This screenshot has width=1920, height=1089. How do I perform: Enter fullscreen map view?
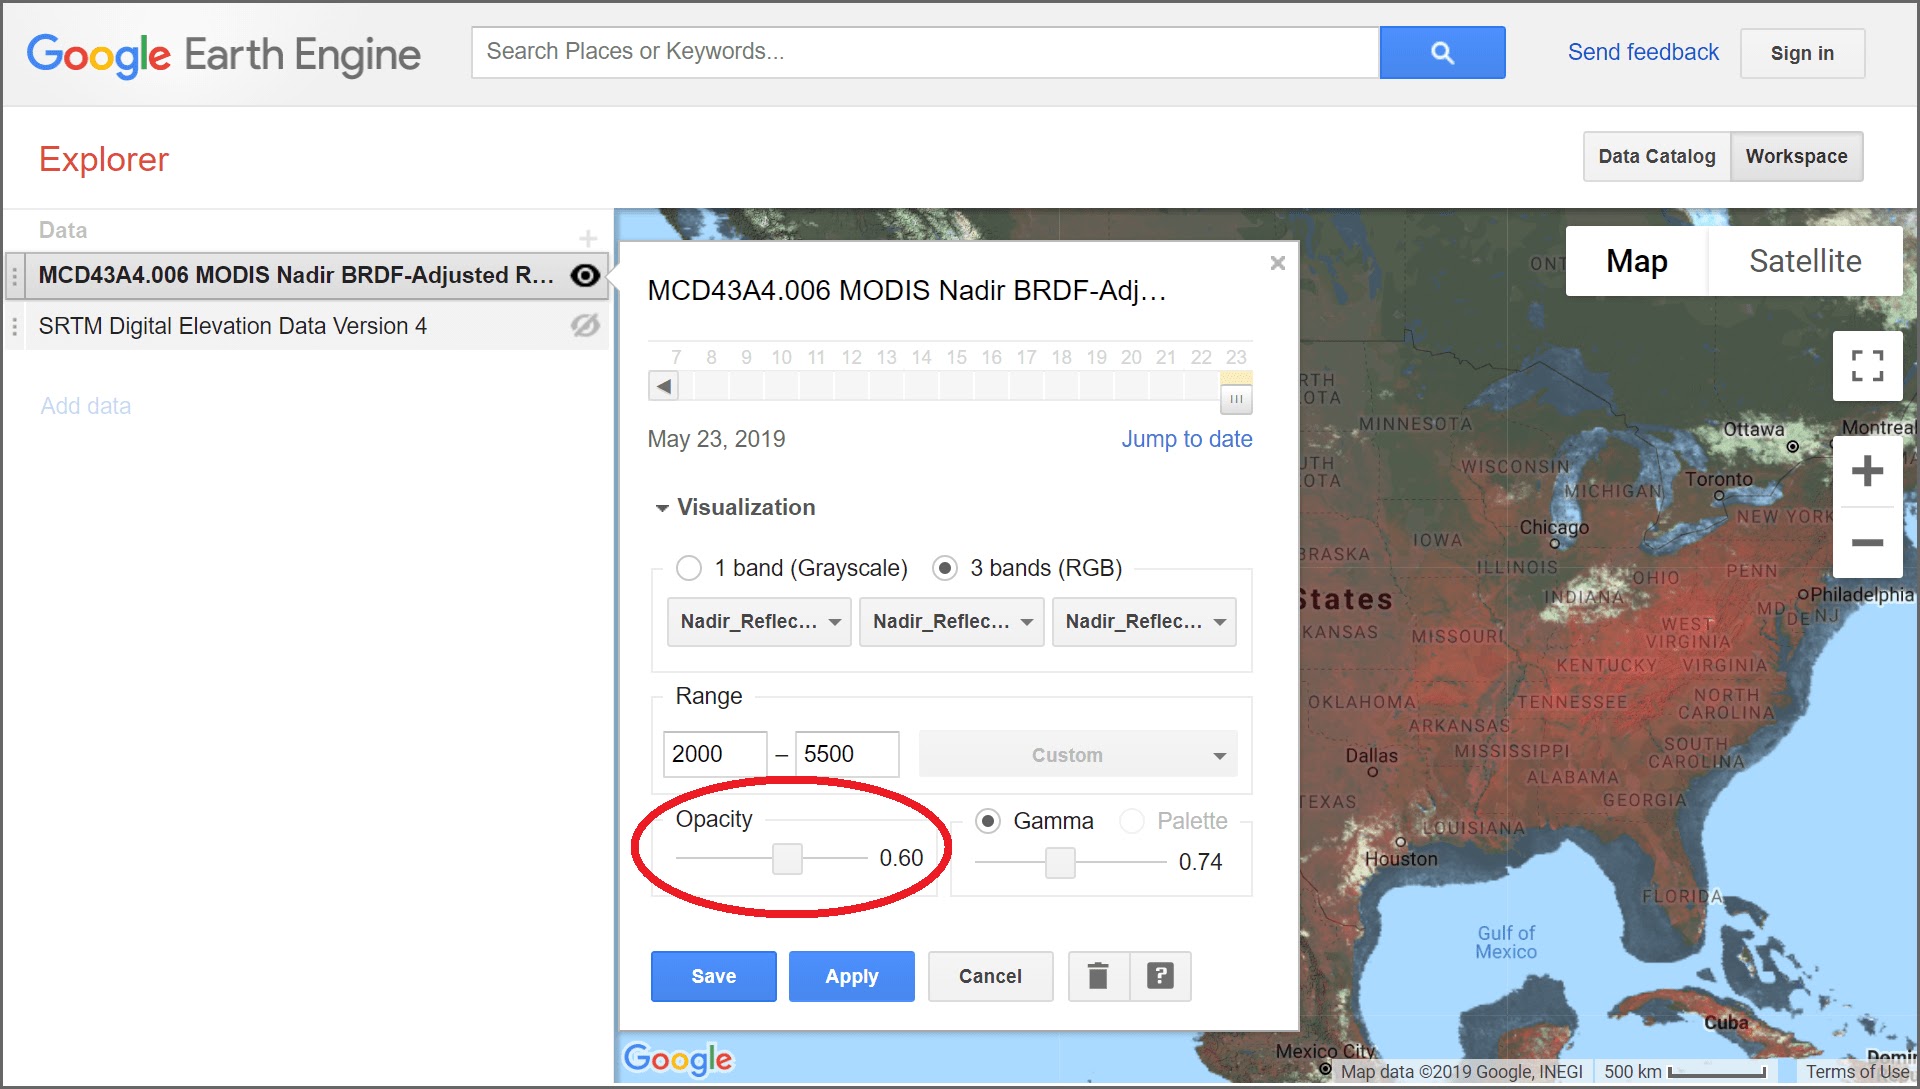click(x=1867, y=366)
